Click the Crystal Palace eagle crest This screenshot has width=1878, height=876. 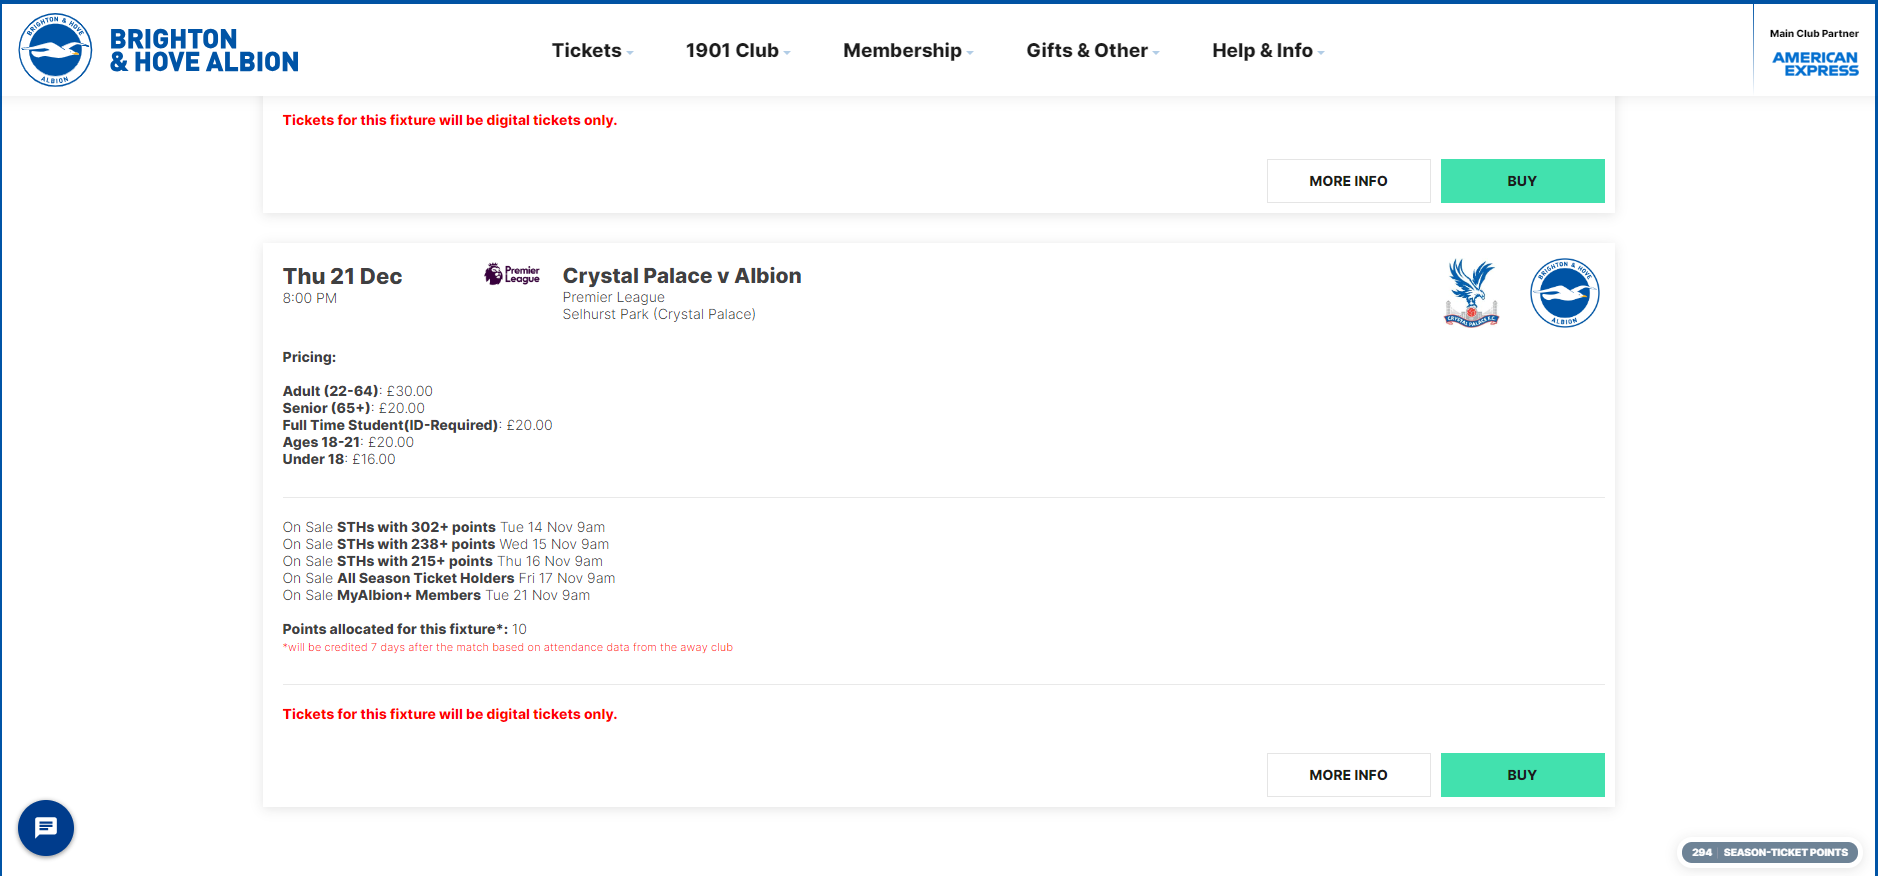coord(1471,293)
